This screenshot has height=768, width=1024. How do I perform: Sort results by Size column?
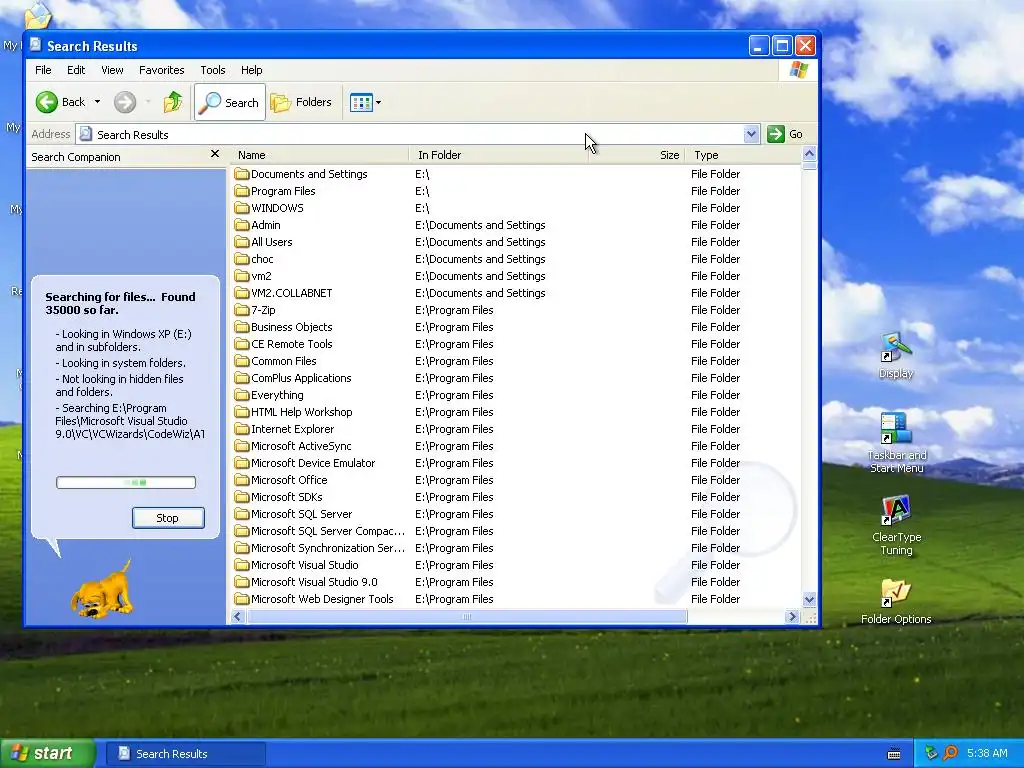[637, 155]
